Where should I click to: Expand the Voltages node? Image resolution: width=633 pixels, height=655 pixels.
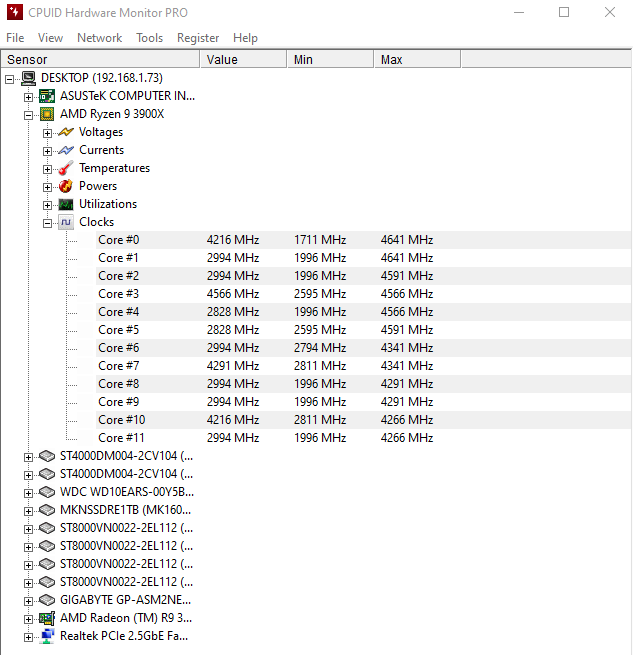(x=47, y=133)
